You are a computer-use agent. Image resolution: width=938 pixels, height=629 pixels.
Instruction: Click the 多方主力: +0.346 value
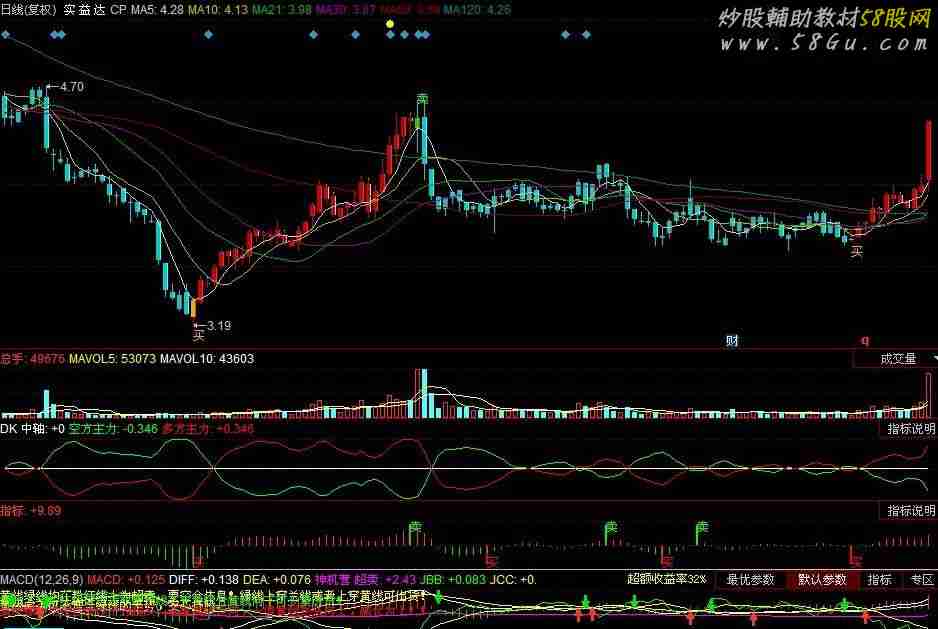point(208,429)
